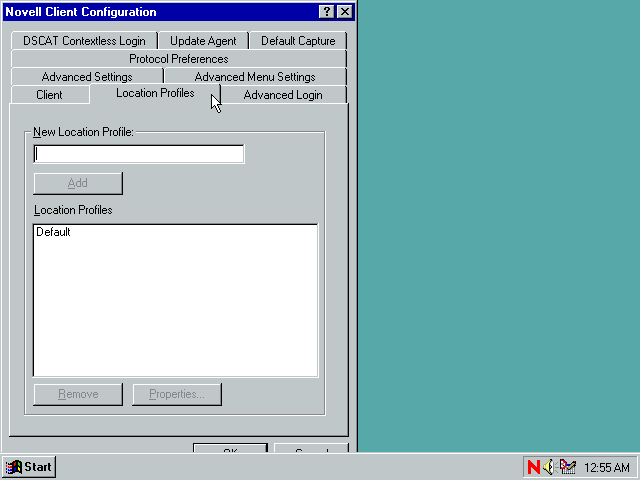Click the red Novell N tray icon
The width and height of the screenshot is (640, 480).
click(x=533, y=467)
